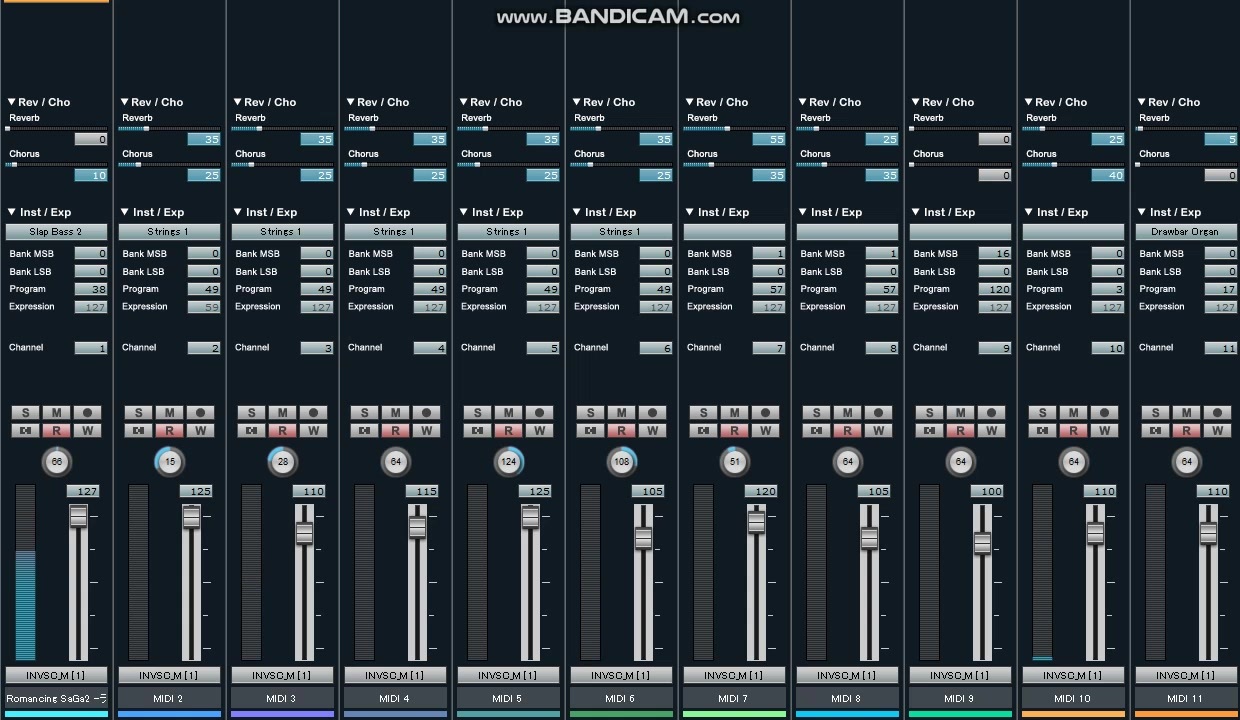Select the MIDI 8 channel name
Screen dimensions: 1240x720
tap(847, 698)
